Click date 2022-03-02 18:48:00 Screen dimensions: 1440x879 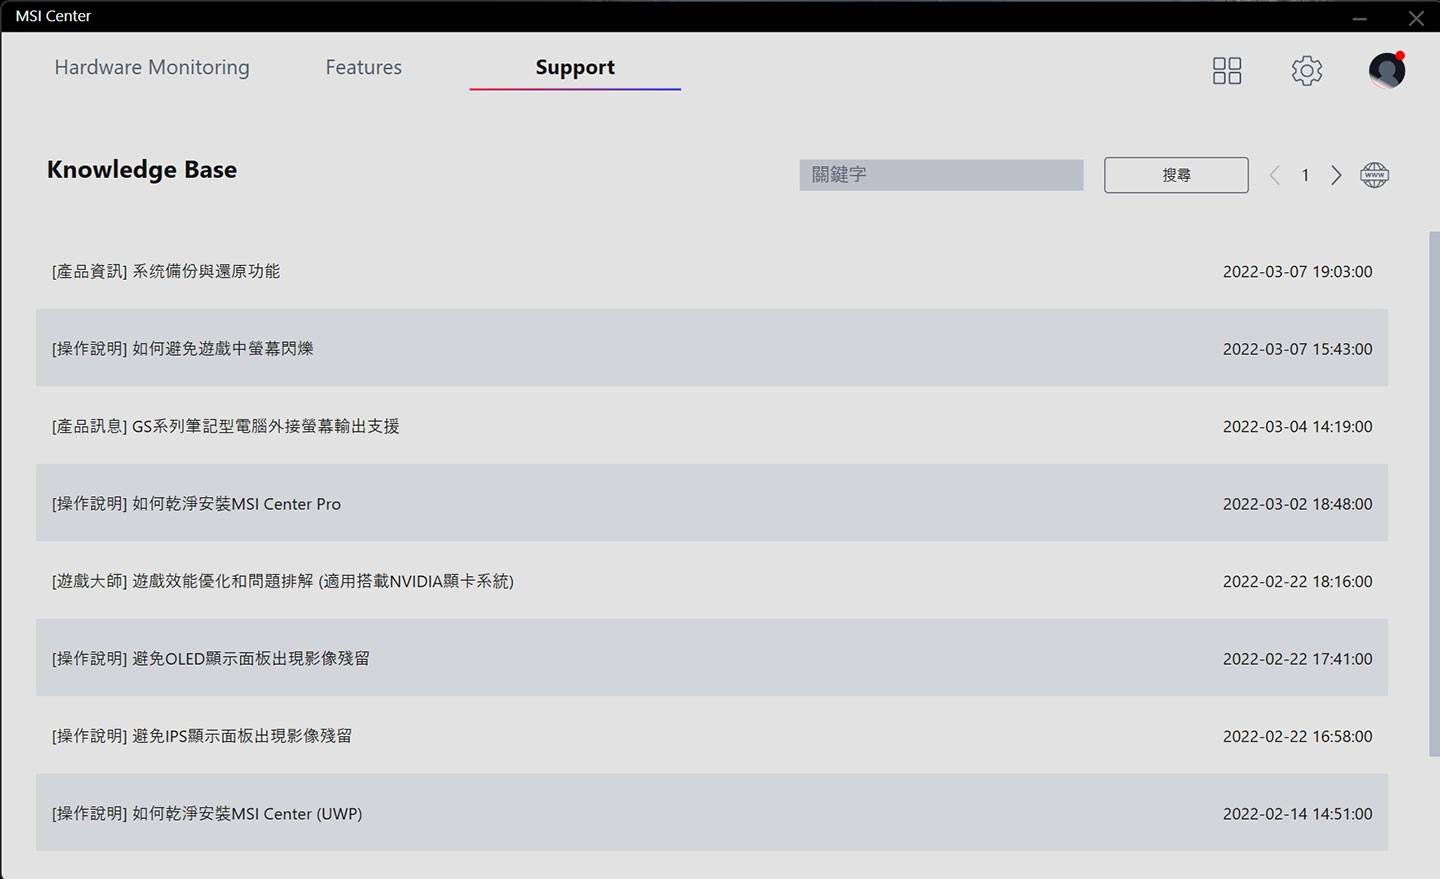(1297, 504)
